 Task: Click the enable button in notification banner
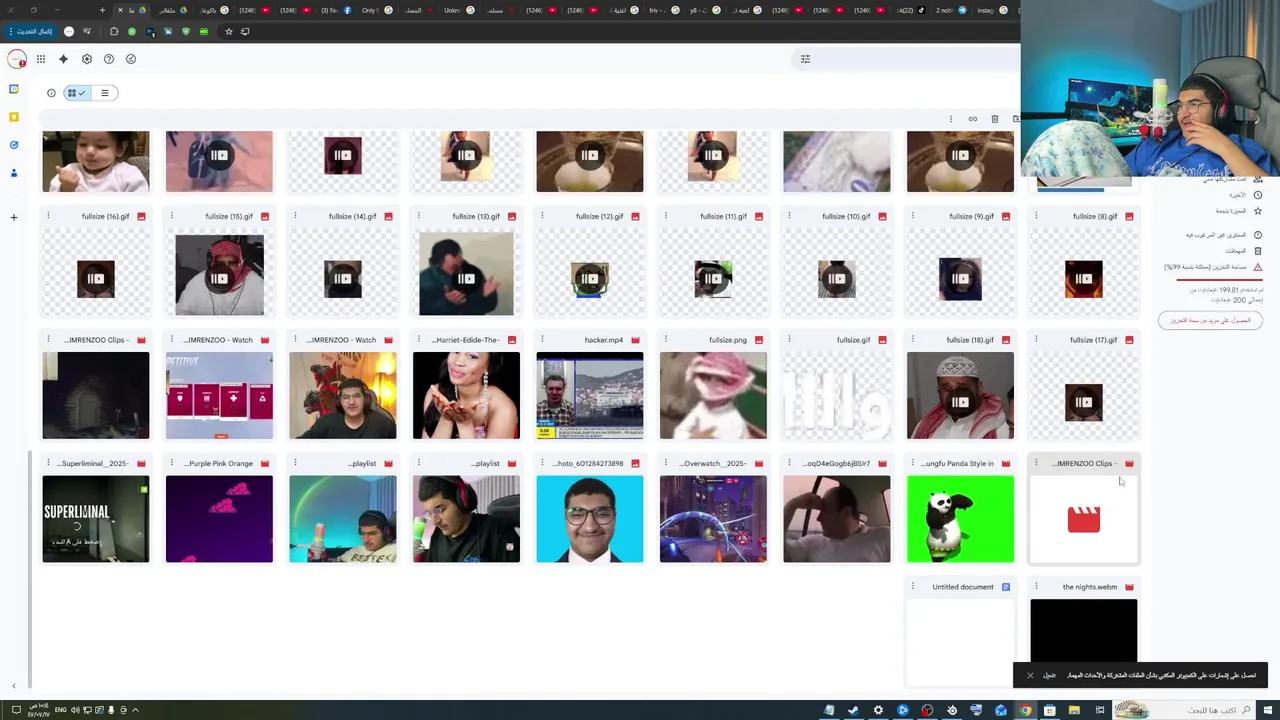[1049, 675]
